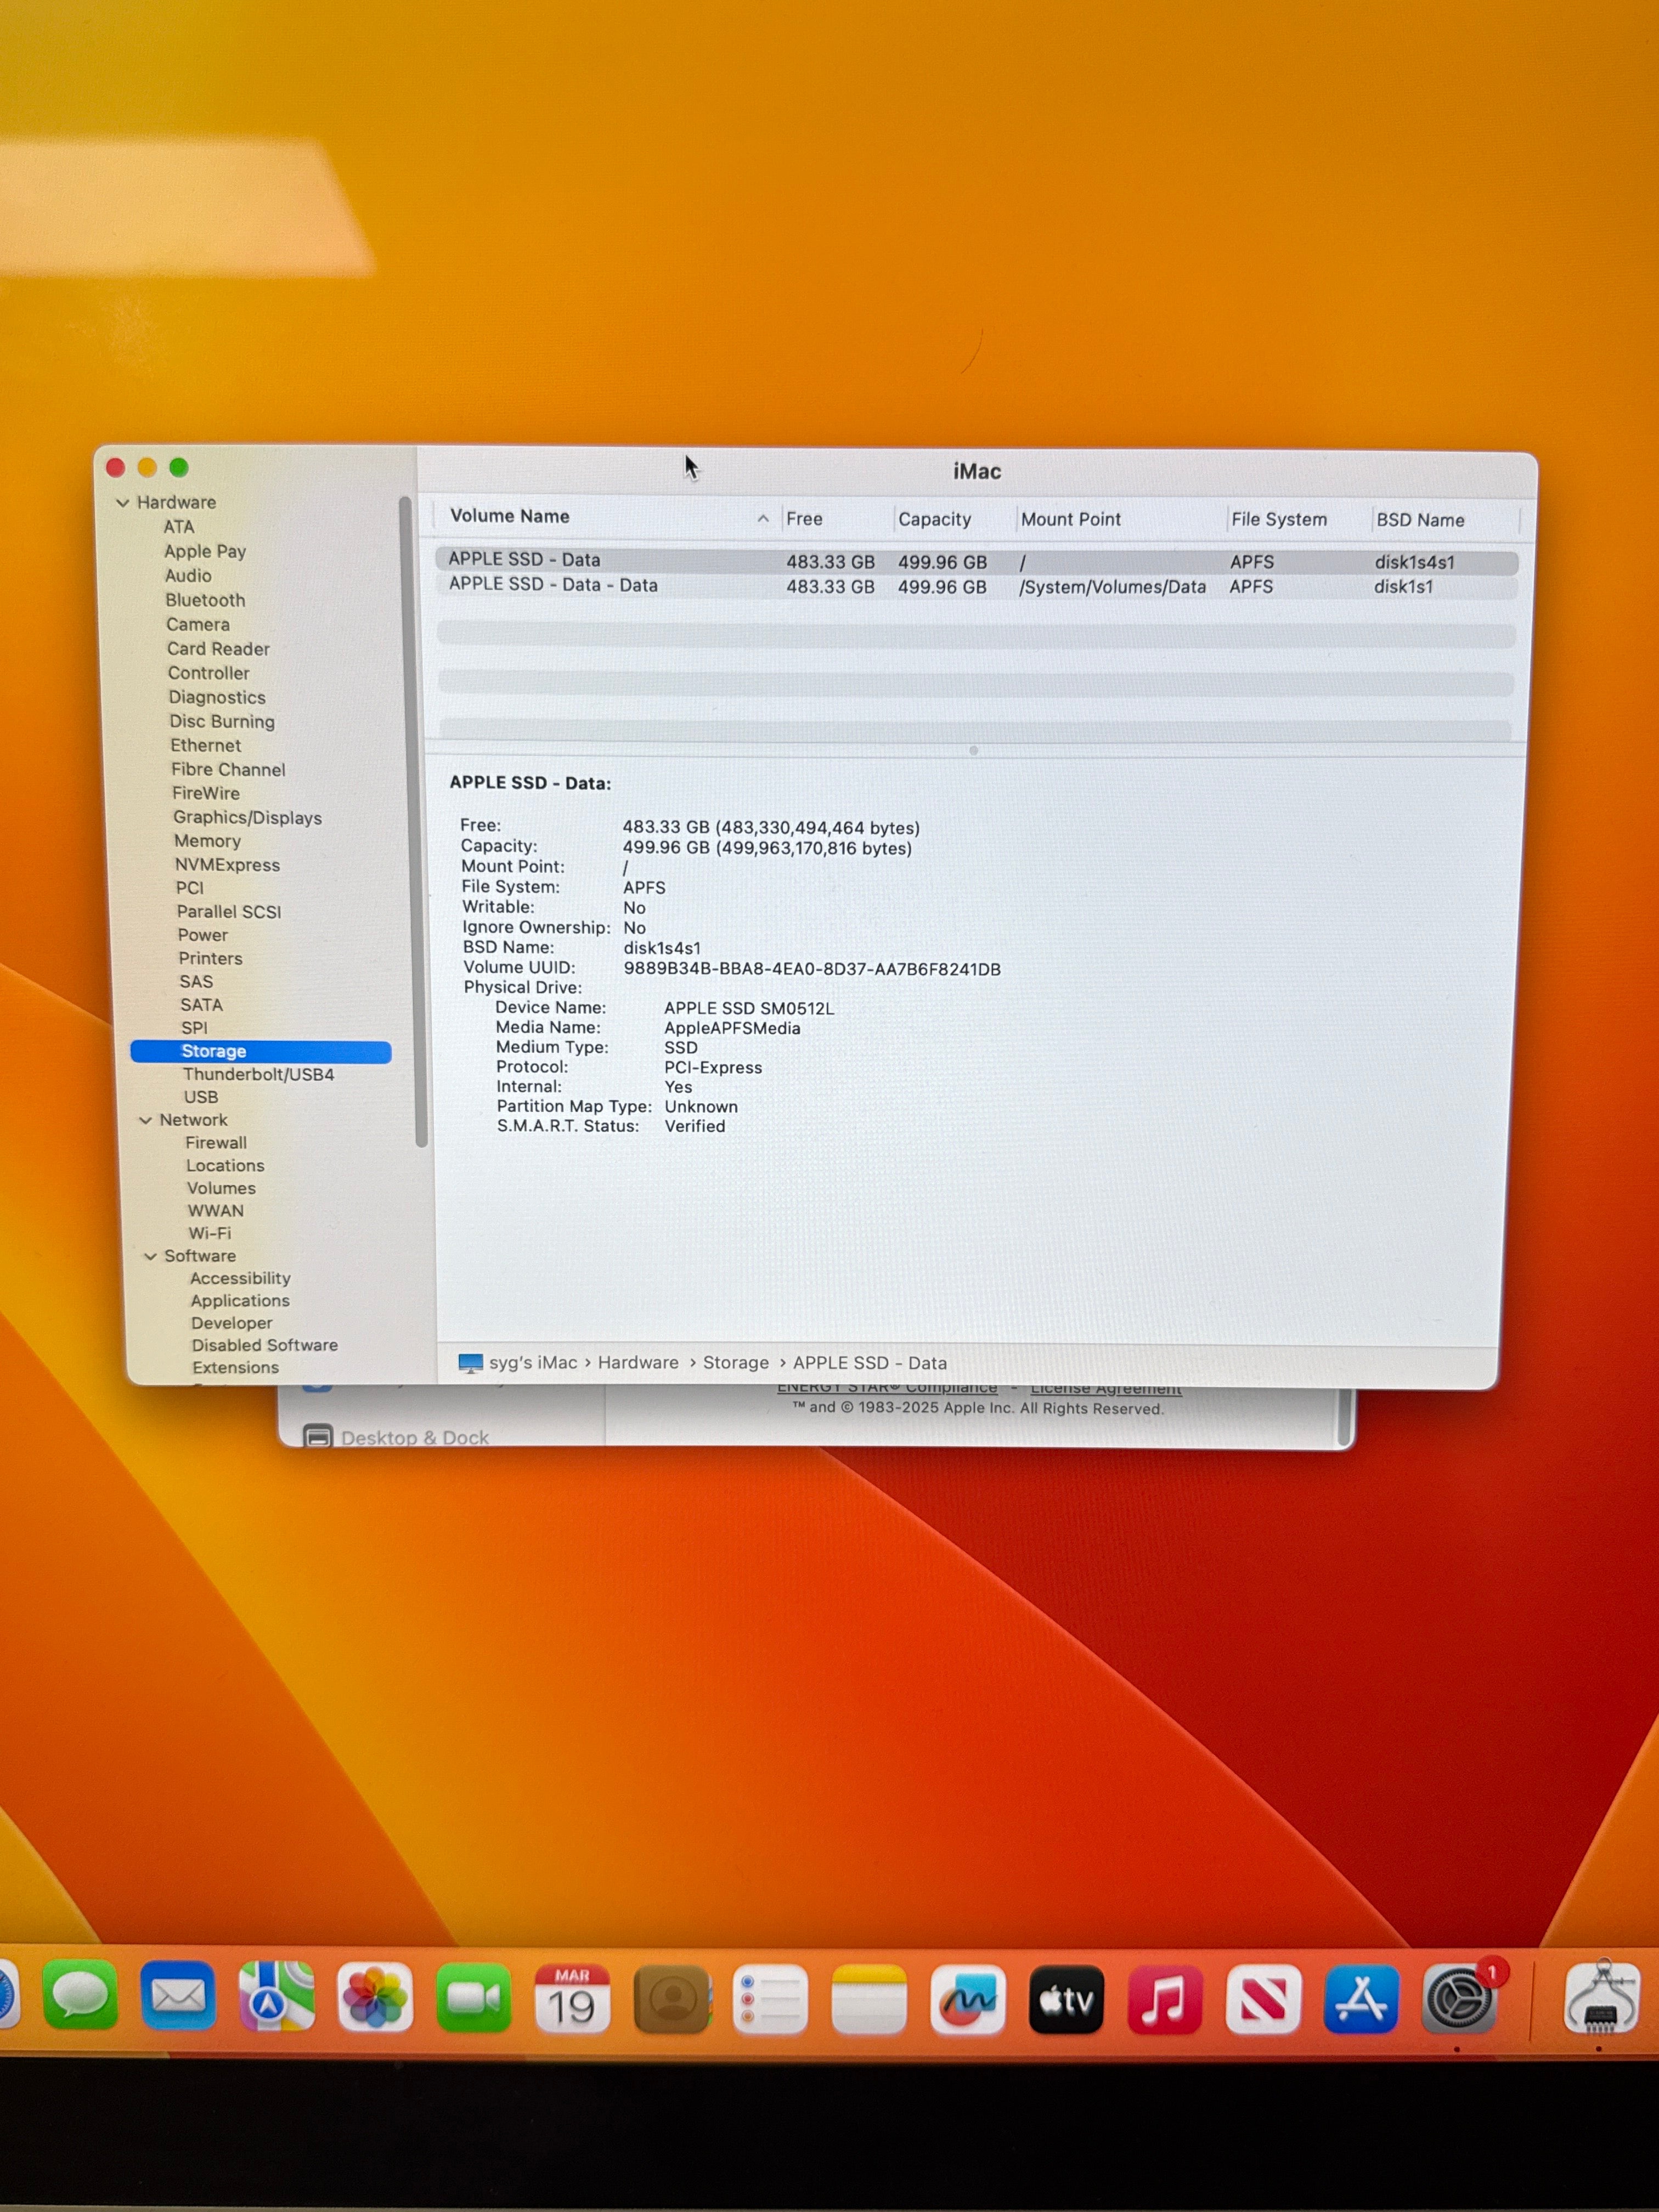
Task: Open the App Store from the Dock
Action: click(1361, 1999)
